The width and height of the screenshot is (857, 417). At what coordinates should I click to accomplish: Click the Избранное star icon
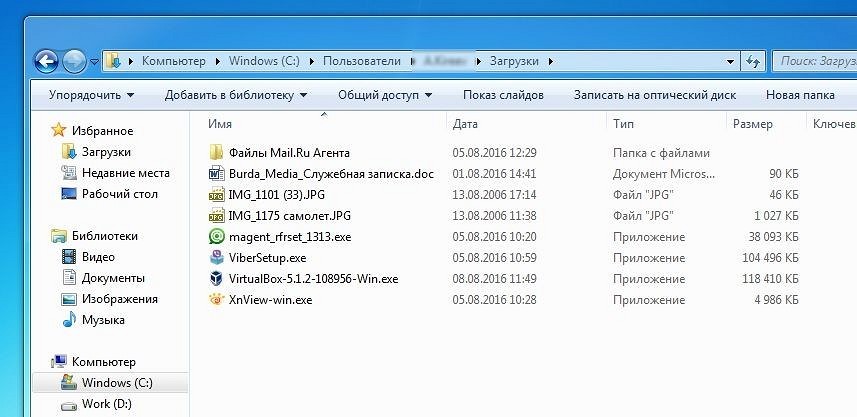tap(58, 130)
